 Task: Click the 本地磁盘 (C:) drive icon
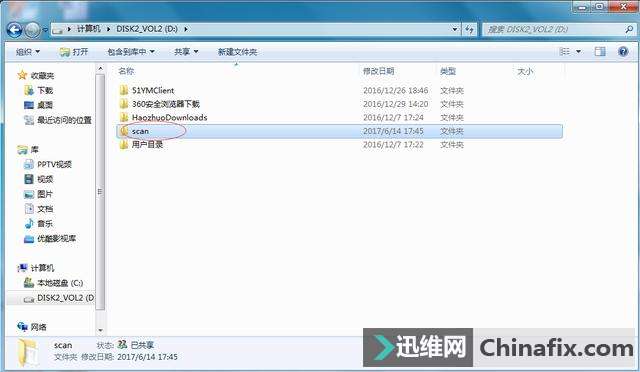(x=29, y=282)
